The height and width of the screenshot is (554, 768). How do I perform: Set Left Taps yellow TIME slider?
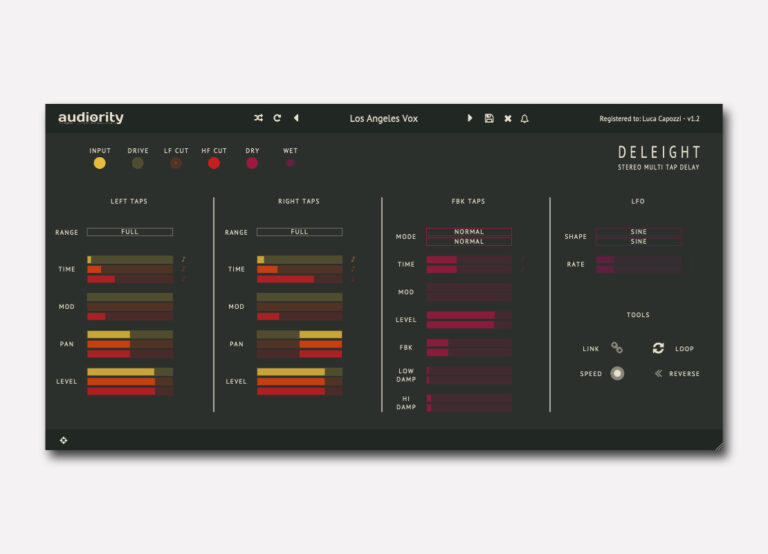(130, 260)
